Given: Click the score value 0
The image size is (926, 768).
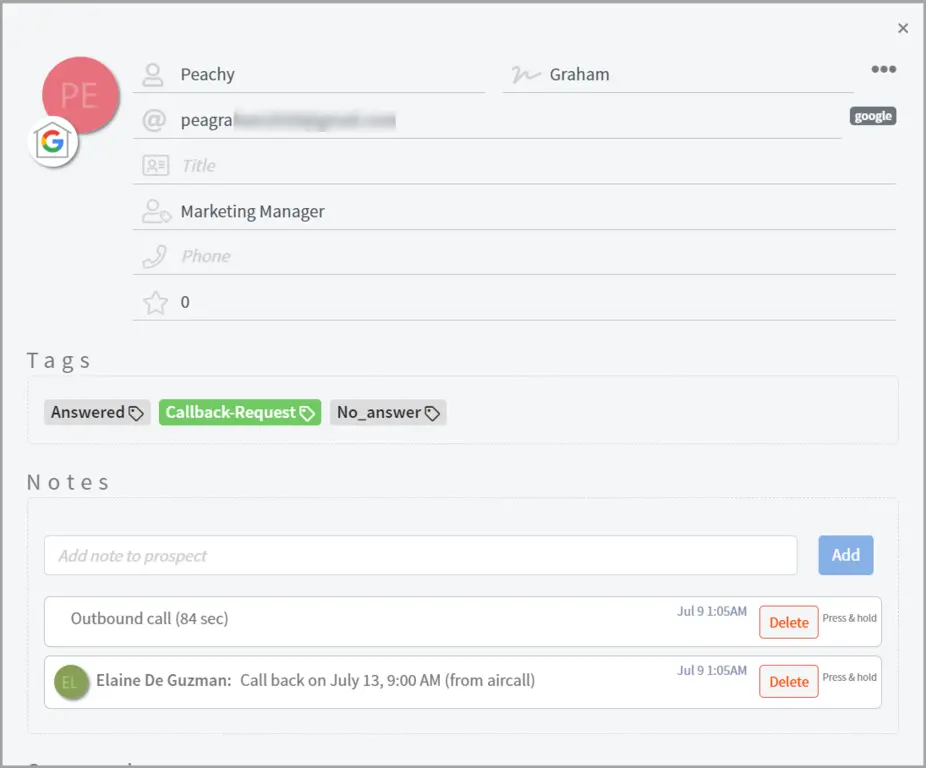Looking at the screenshot, I should tap(185, 302).
